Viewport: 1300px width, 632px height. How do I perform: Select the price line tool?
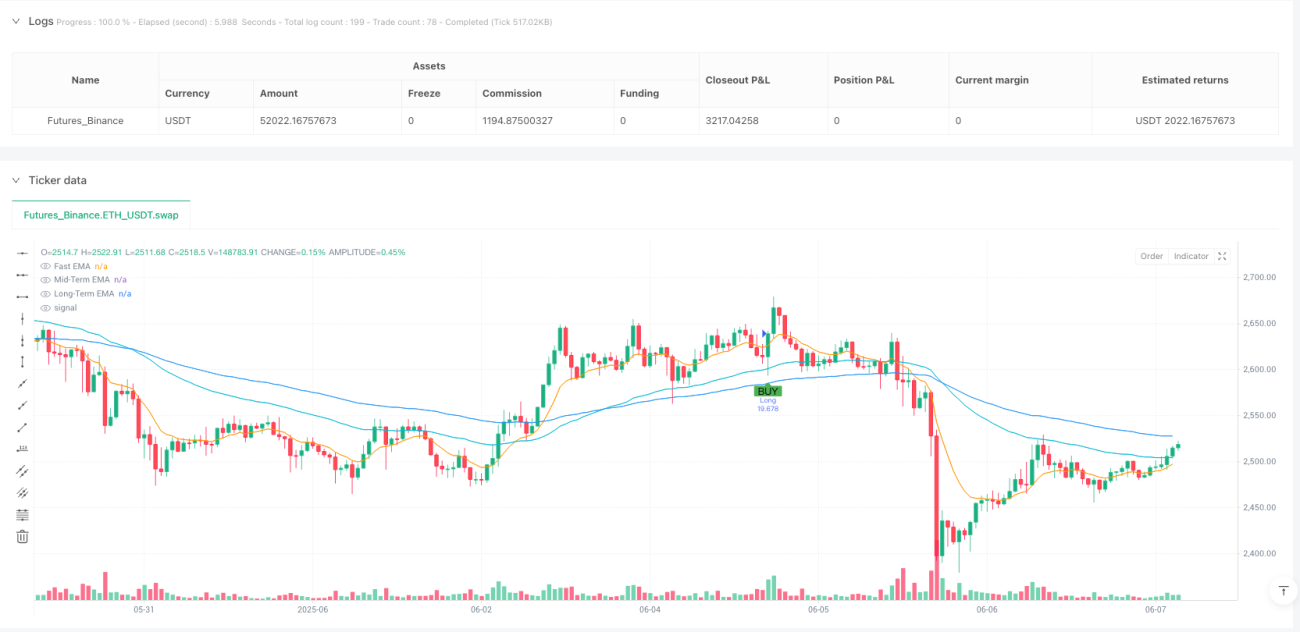click(x=23, y=449)
